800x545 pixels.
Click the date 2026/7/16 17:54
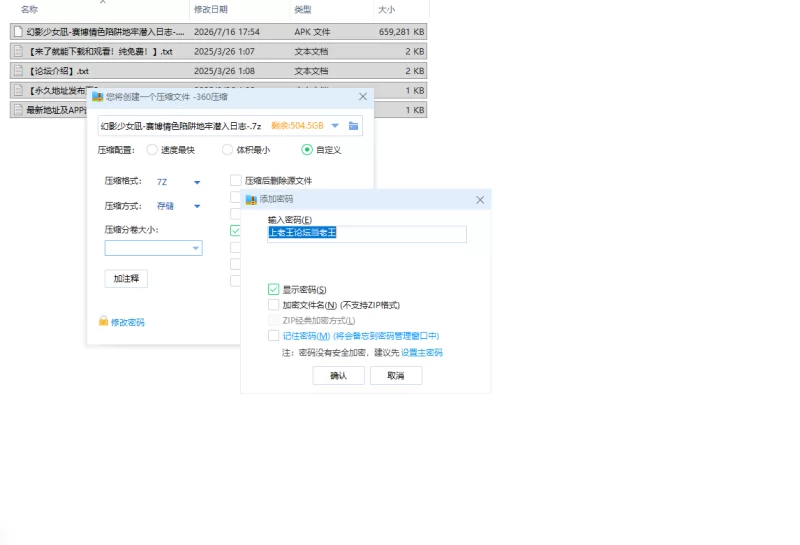point(227,32)
